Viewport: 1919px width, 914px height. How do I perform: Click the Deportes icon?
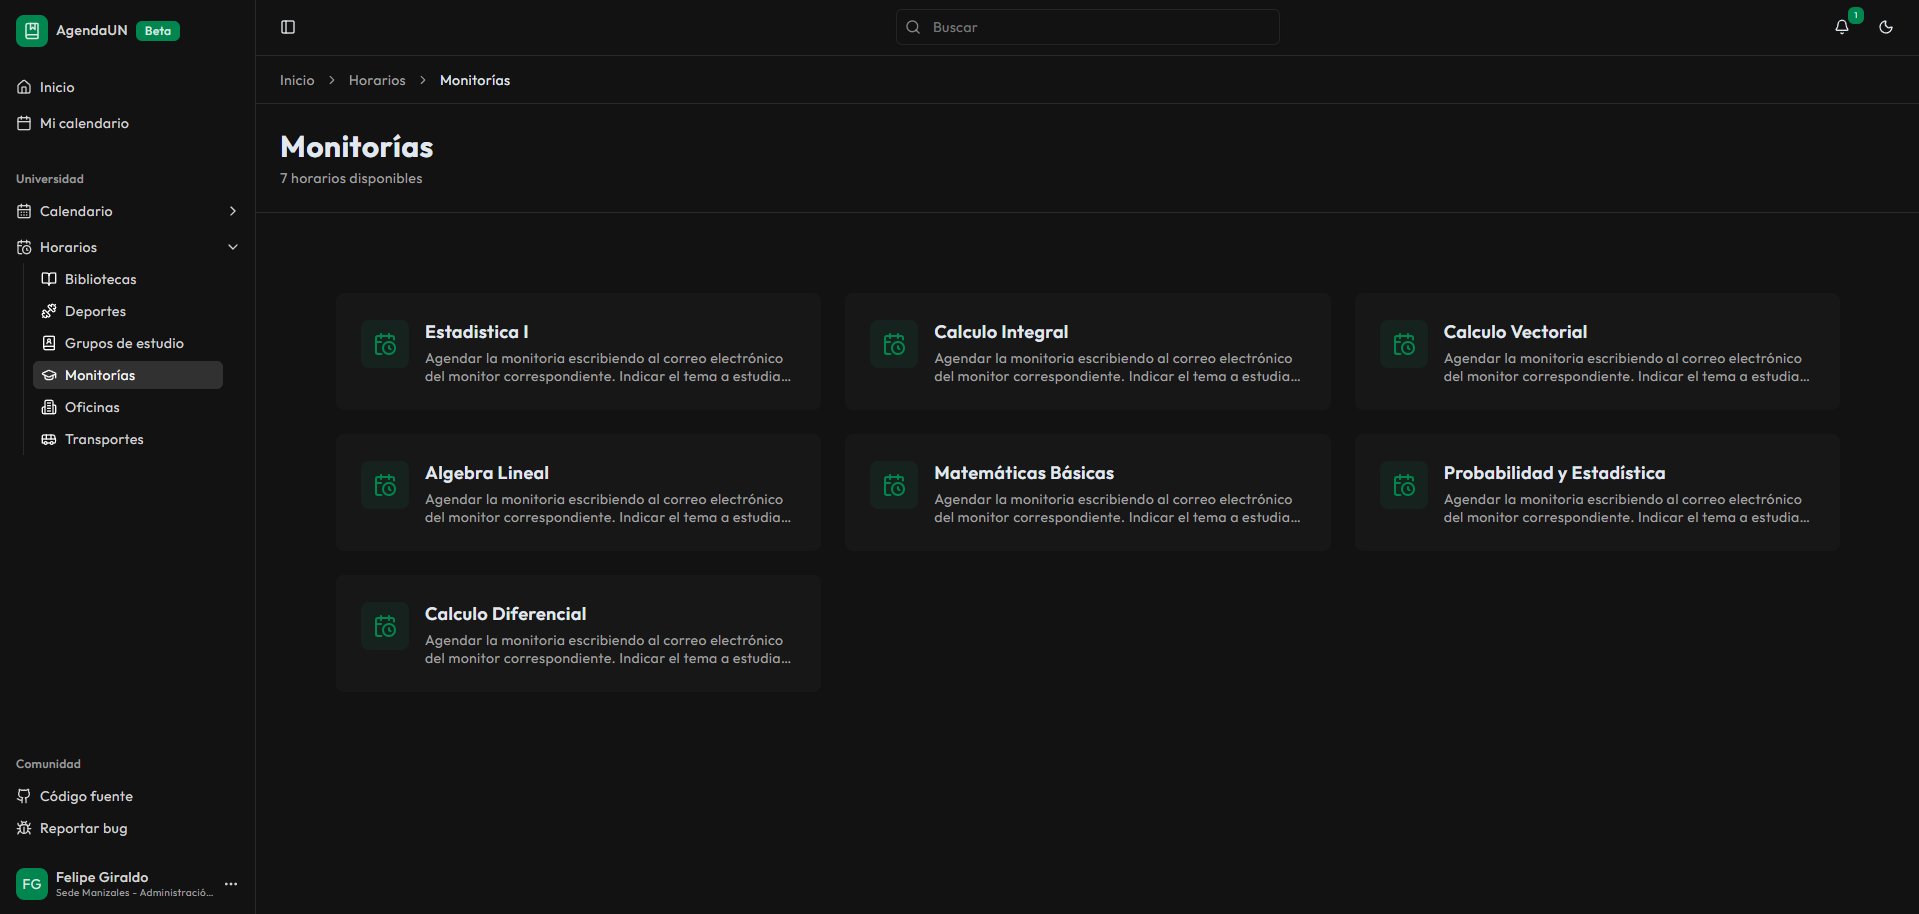pyautogui.click(x=49, y=311)
